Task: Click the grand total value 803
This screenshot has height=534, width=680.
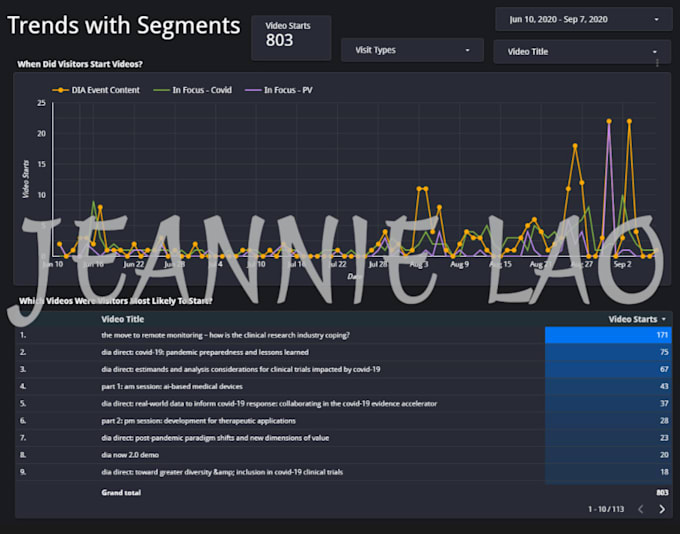Action: click(x=662, y=493)
